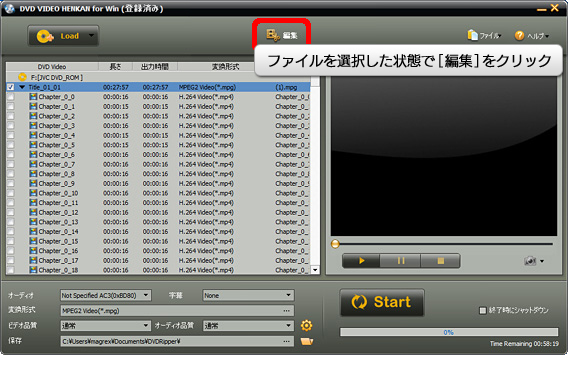The image size is (568, 366).
Task: Click the 保存 output path field
Action: click(x=177, y=341)
